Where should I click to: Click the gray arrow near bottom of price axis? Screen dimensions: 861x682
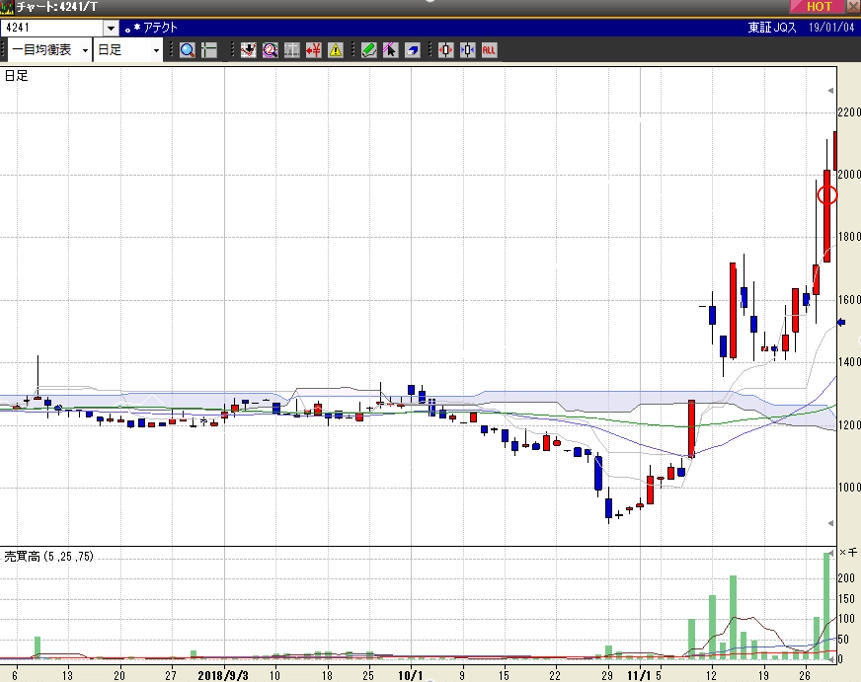(x=831, y=523)
